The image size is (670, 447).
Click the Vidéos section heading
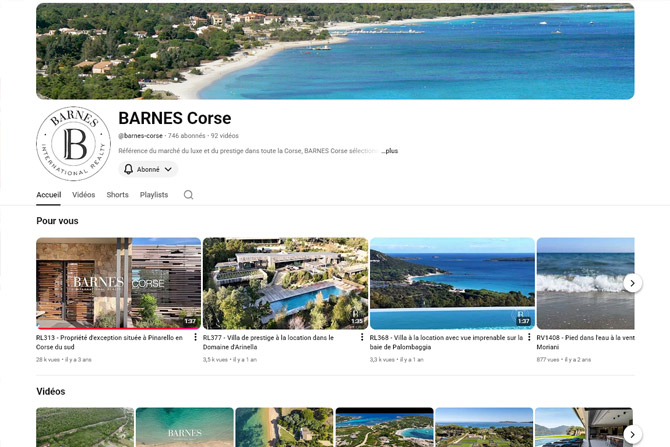pos(51,391)
